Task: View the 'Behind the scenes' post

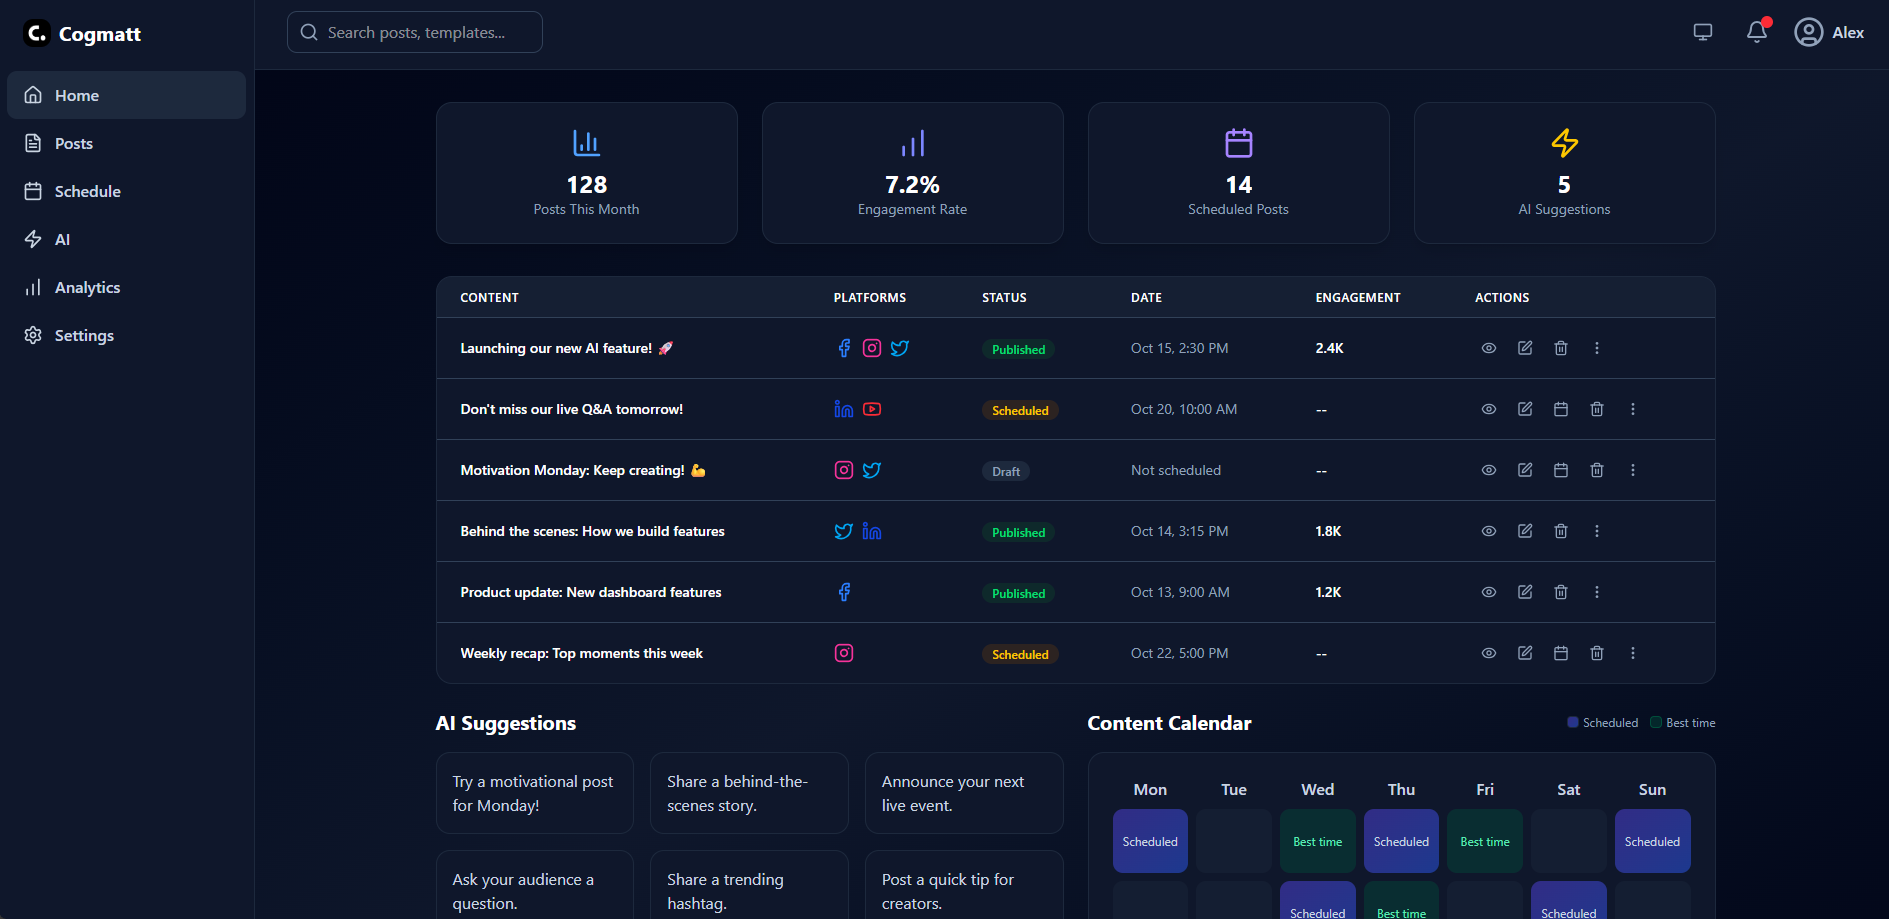Action: tap(1489, 531)
